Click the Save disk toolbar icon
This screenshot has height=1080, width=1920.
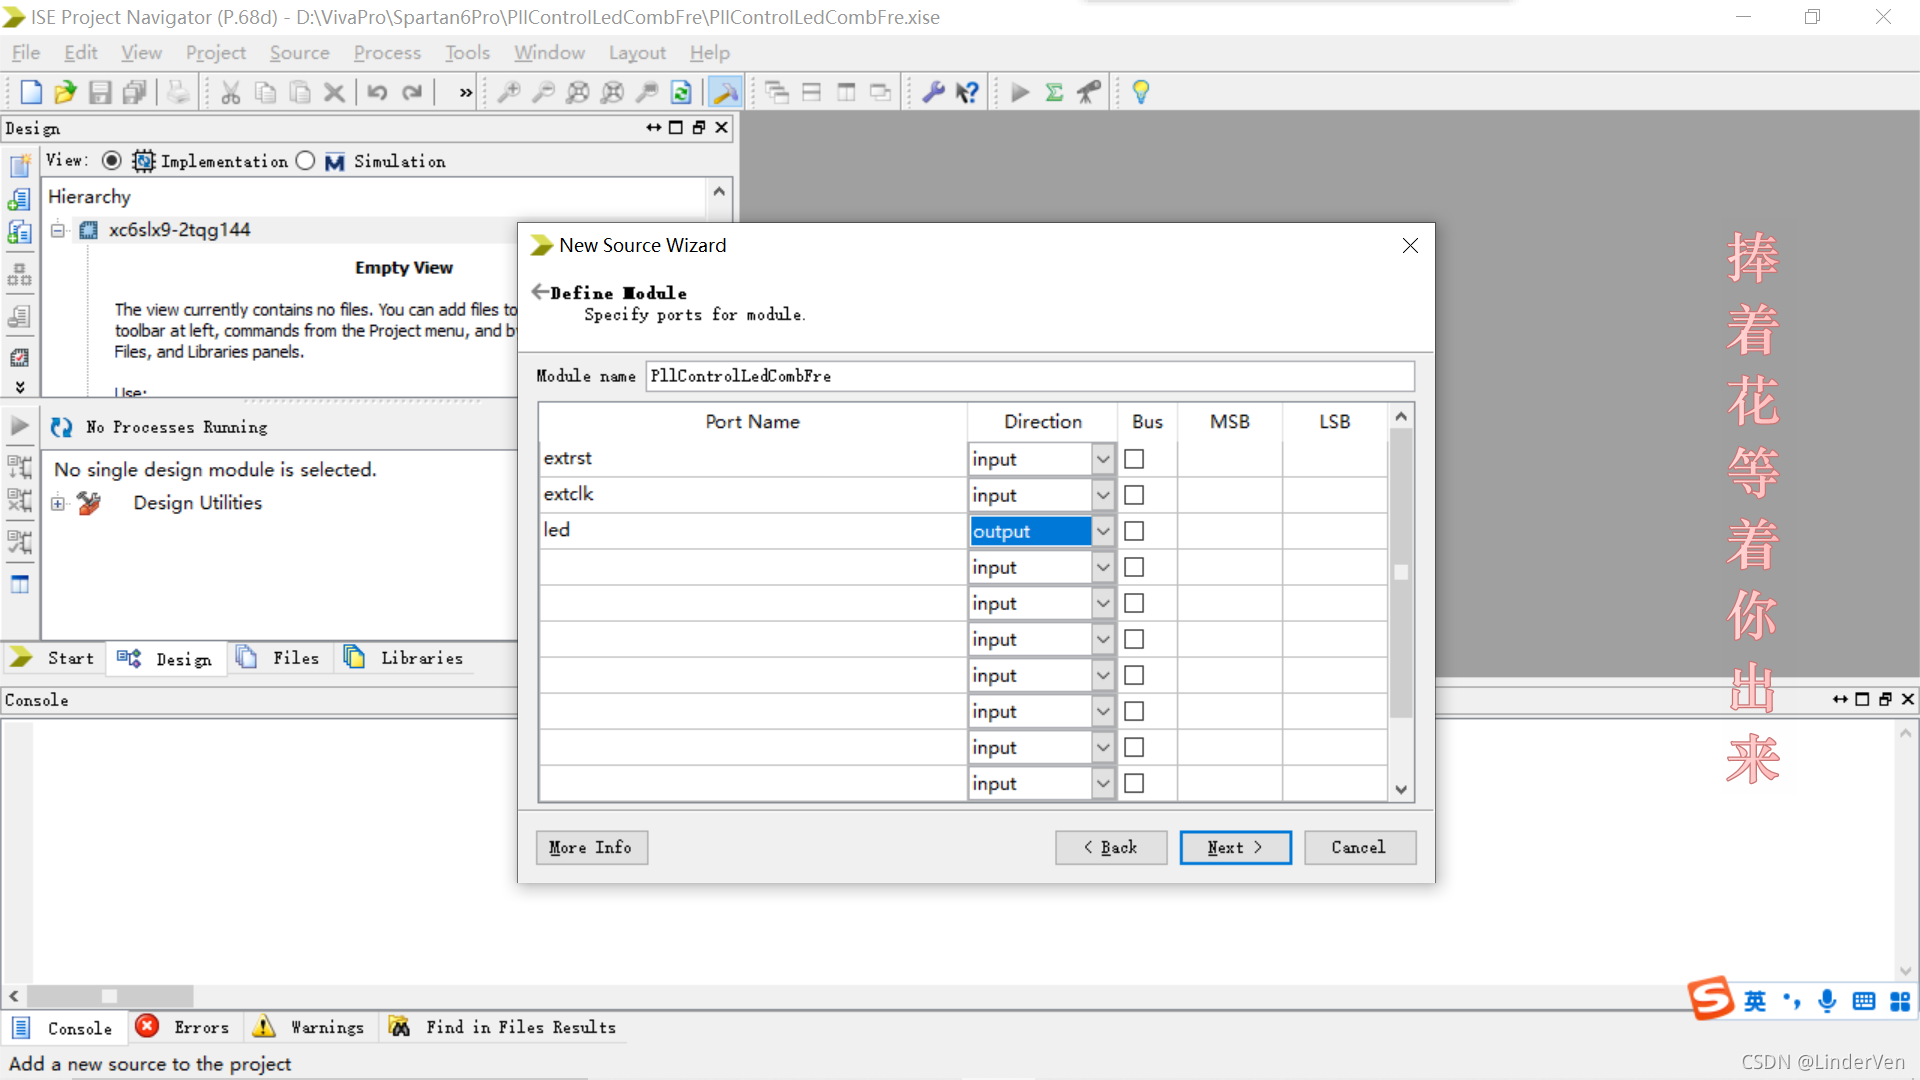(100, 92)
